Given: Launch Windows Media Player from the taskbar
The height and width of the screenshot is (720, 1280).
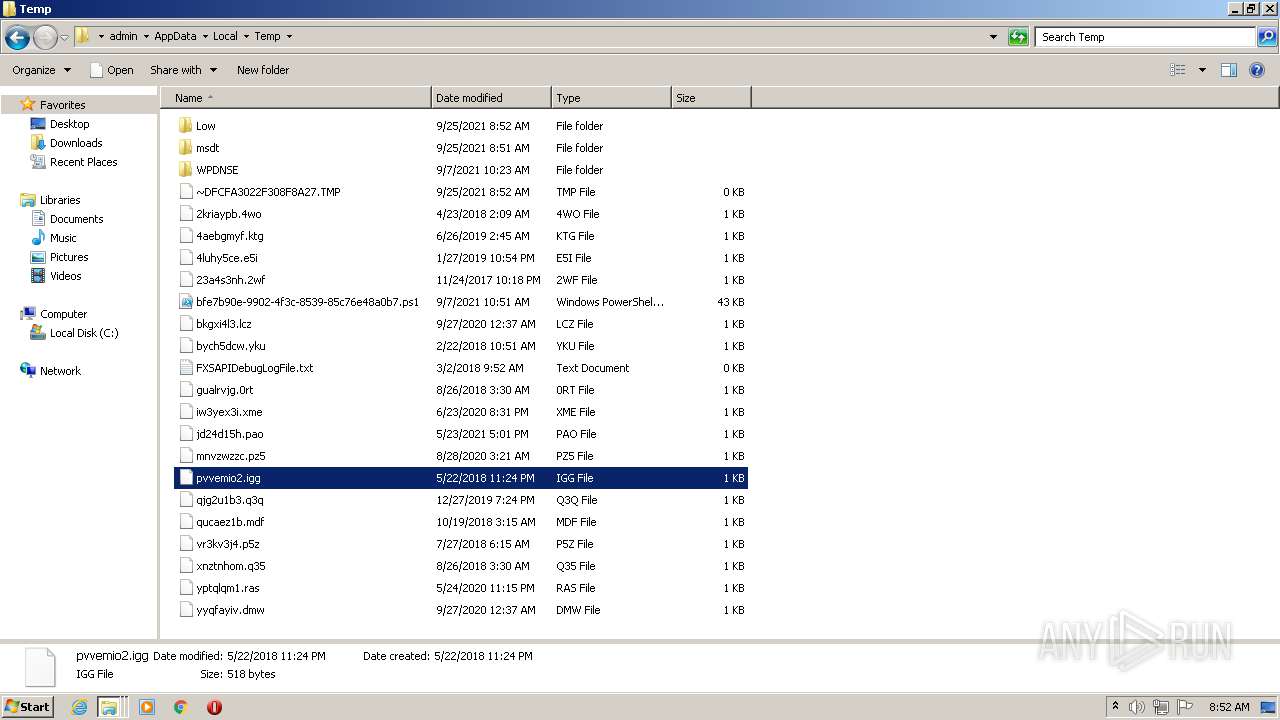Looking at the screenshot, I should [x=147, y=707].
